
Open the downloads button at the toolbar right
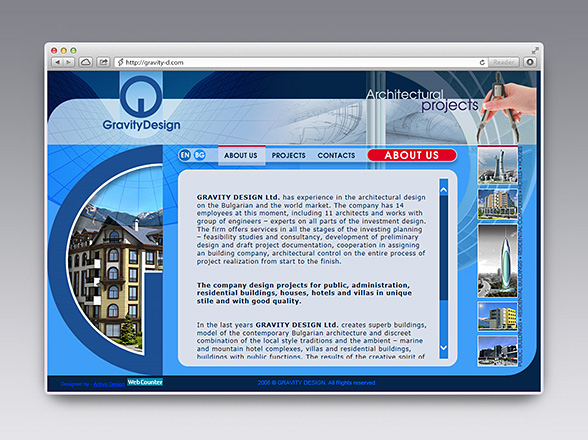tap(530, 62)
